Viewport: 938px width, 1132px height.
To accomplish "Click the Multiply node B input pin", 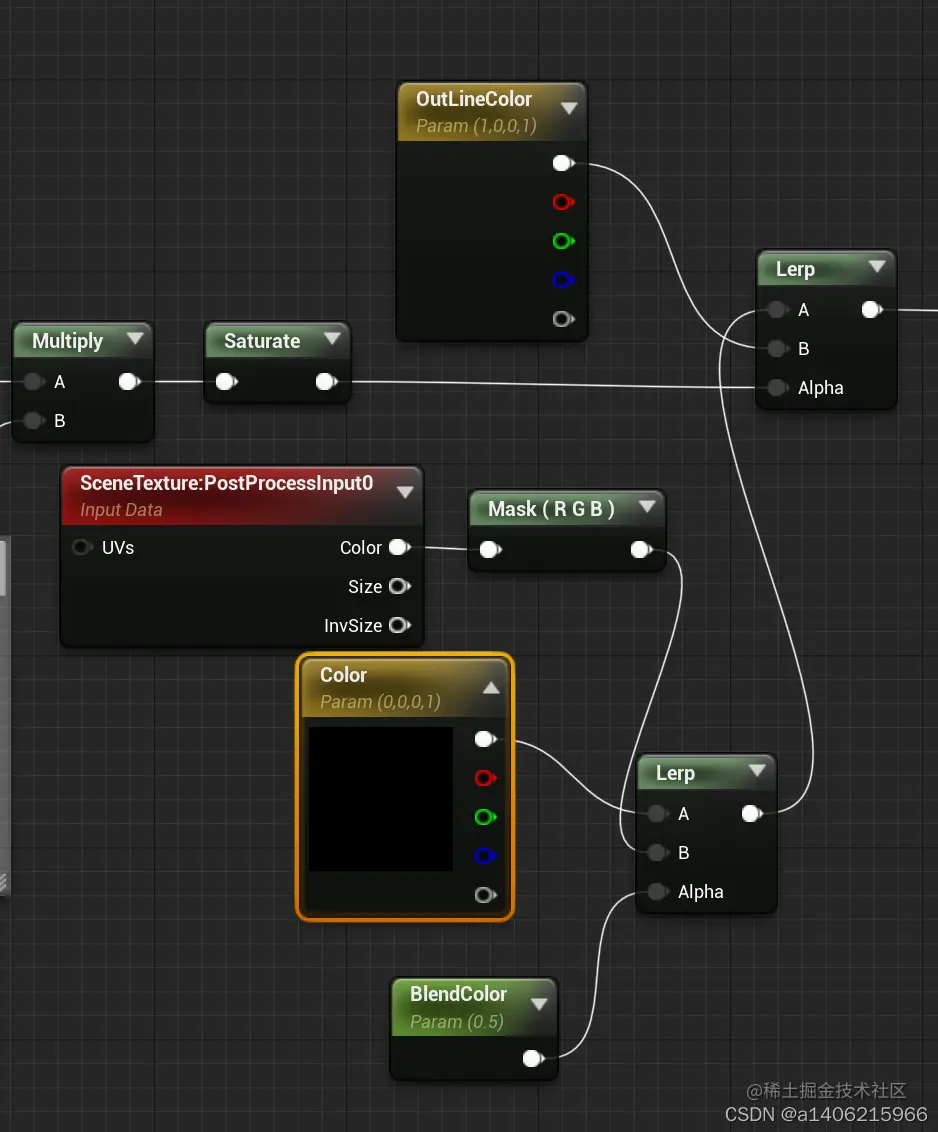I will click(34, 420).
